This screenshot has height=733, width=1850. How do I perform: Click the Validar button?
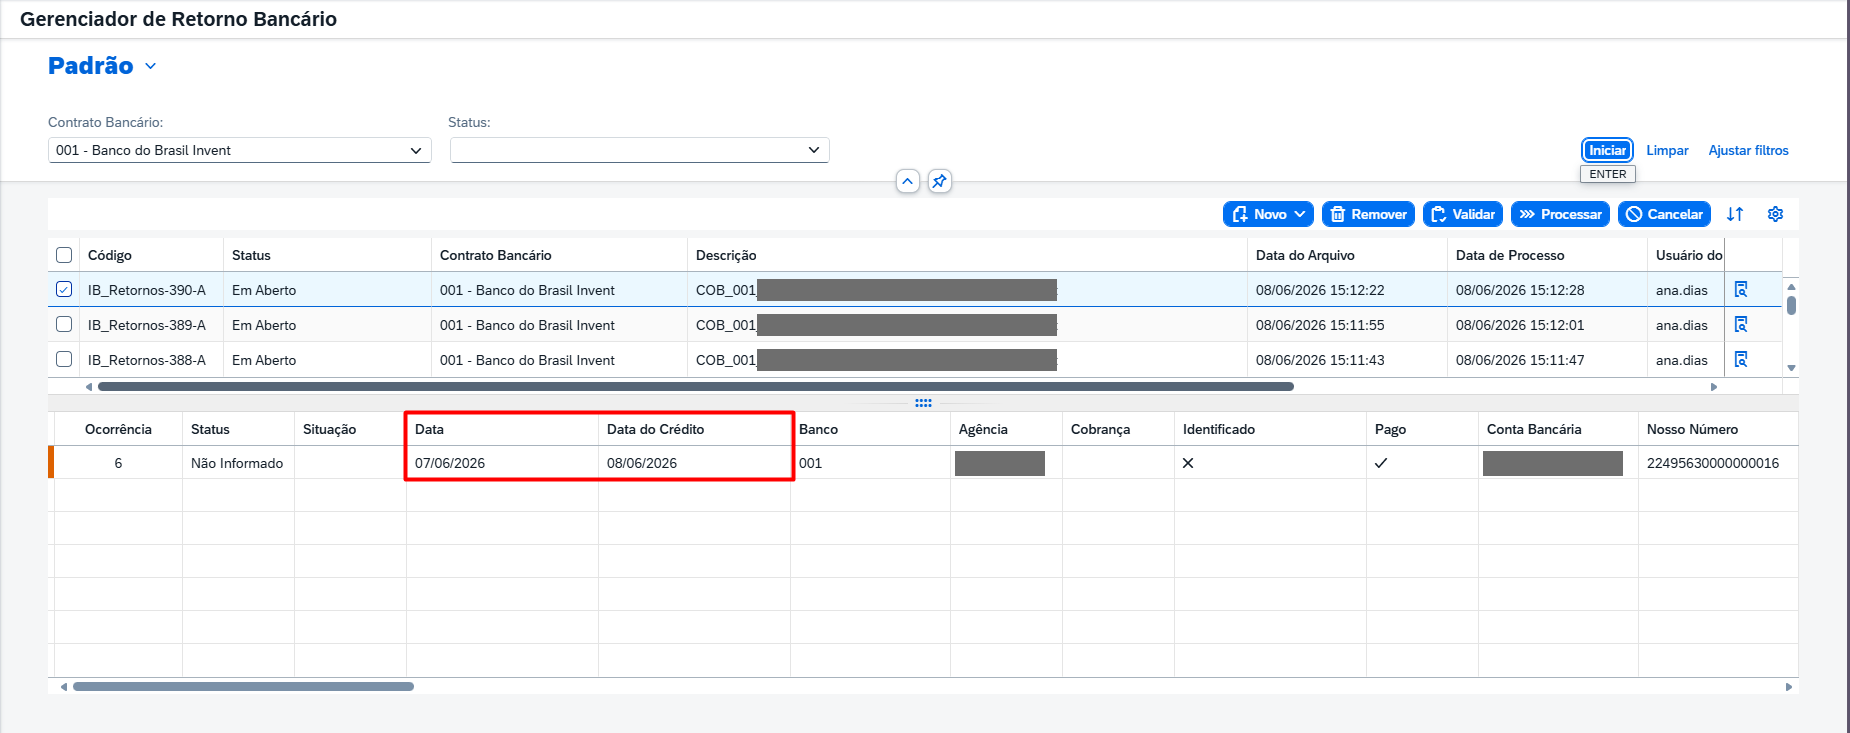click(x=1463, y=214)
